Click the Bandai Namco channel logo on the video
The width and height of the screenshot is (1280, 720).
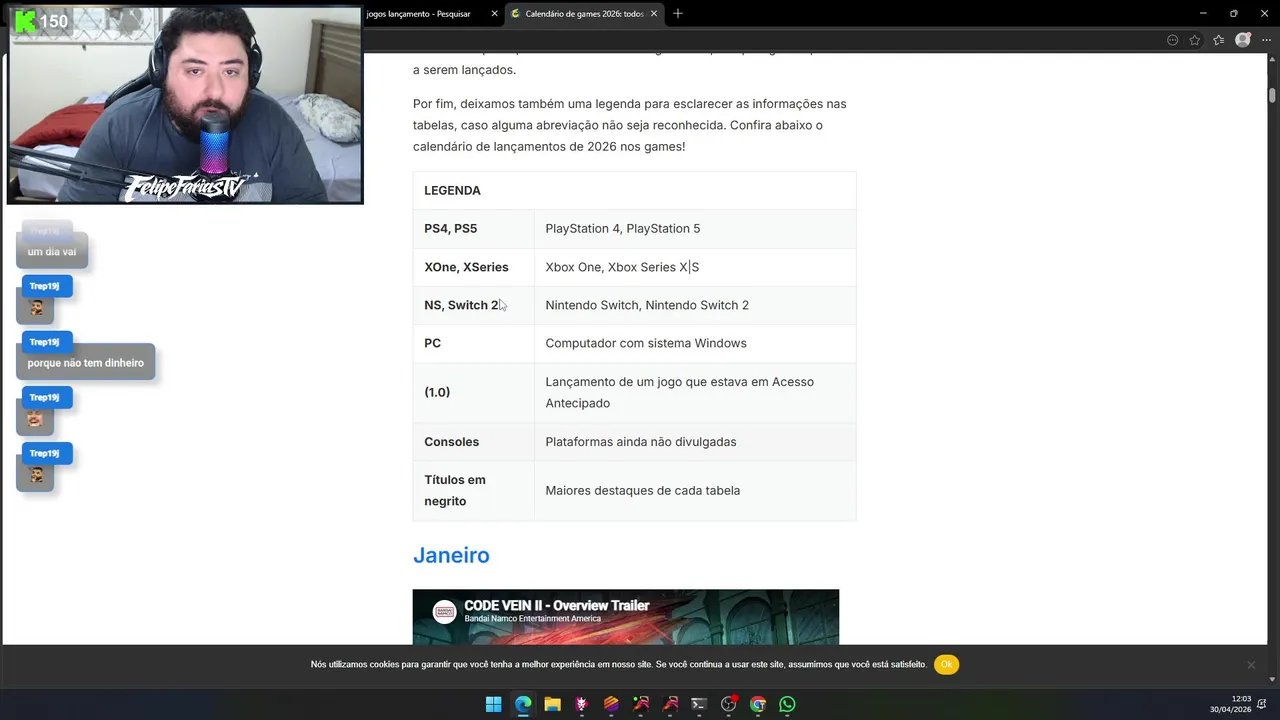click(444, 612)
